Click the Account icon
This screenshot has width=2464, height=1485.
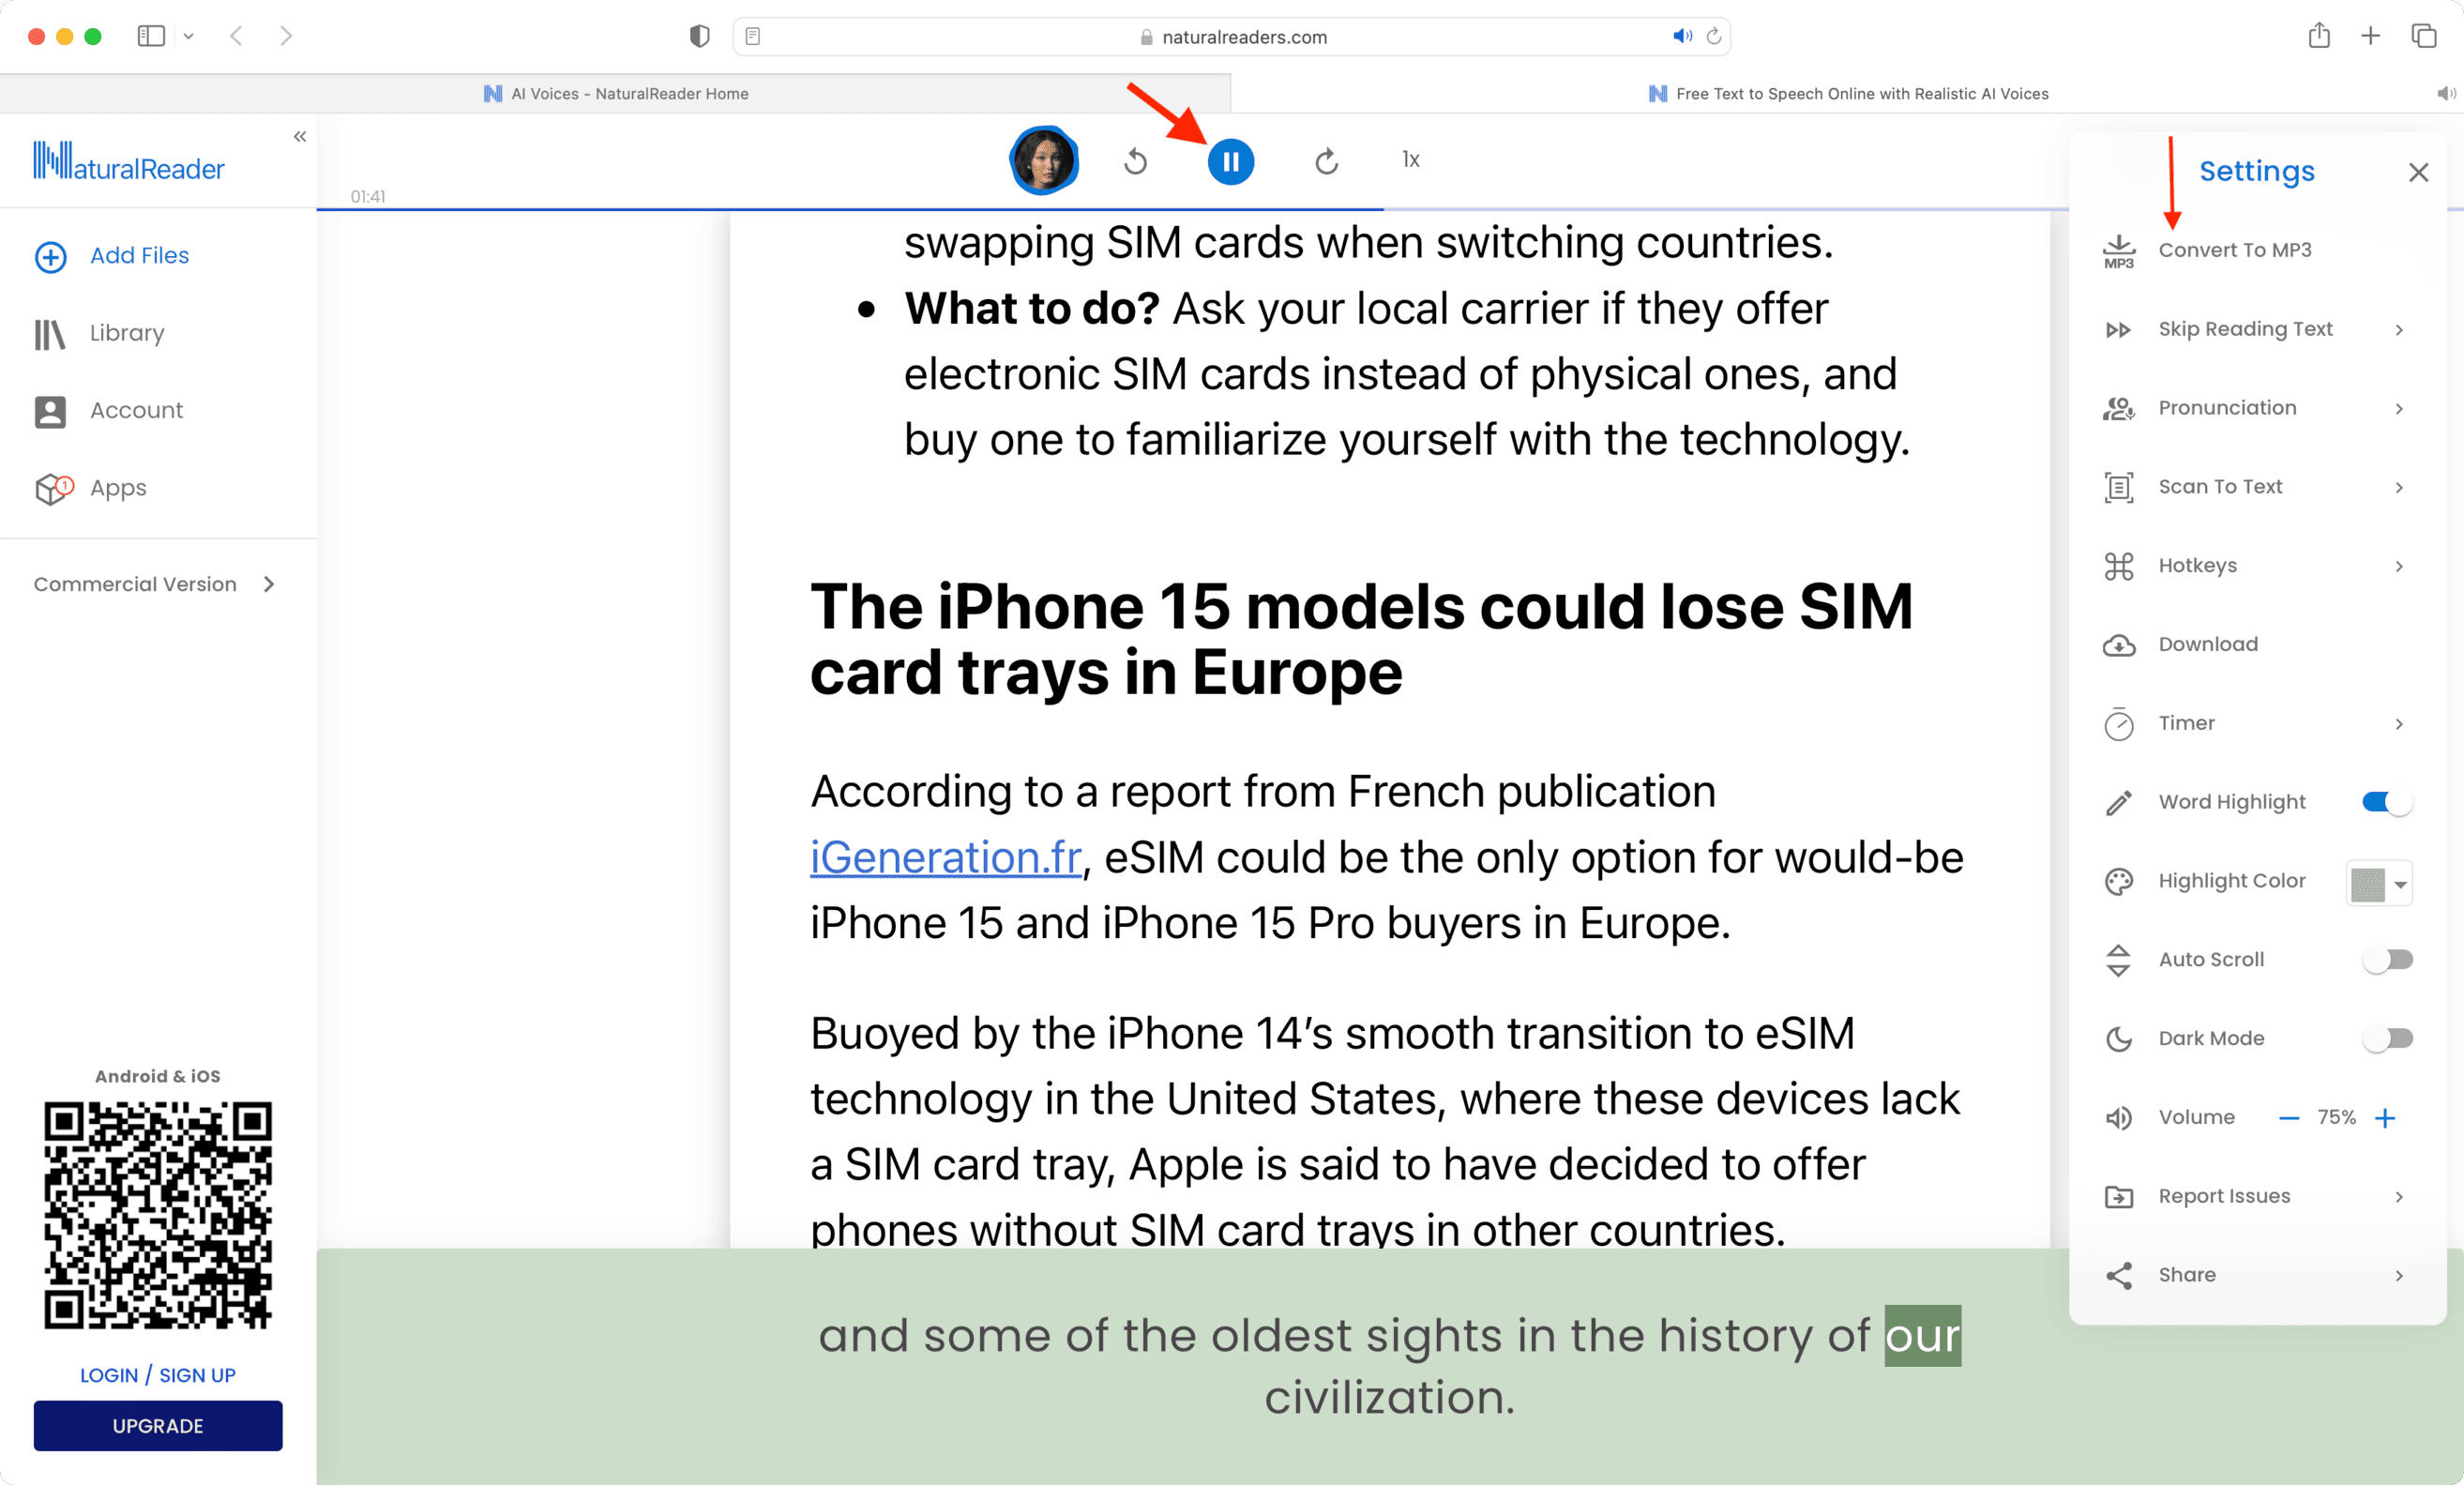[x=51, y=410]
